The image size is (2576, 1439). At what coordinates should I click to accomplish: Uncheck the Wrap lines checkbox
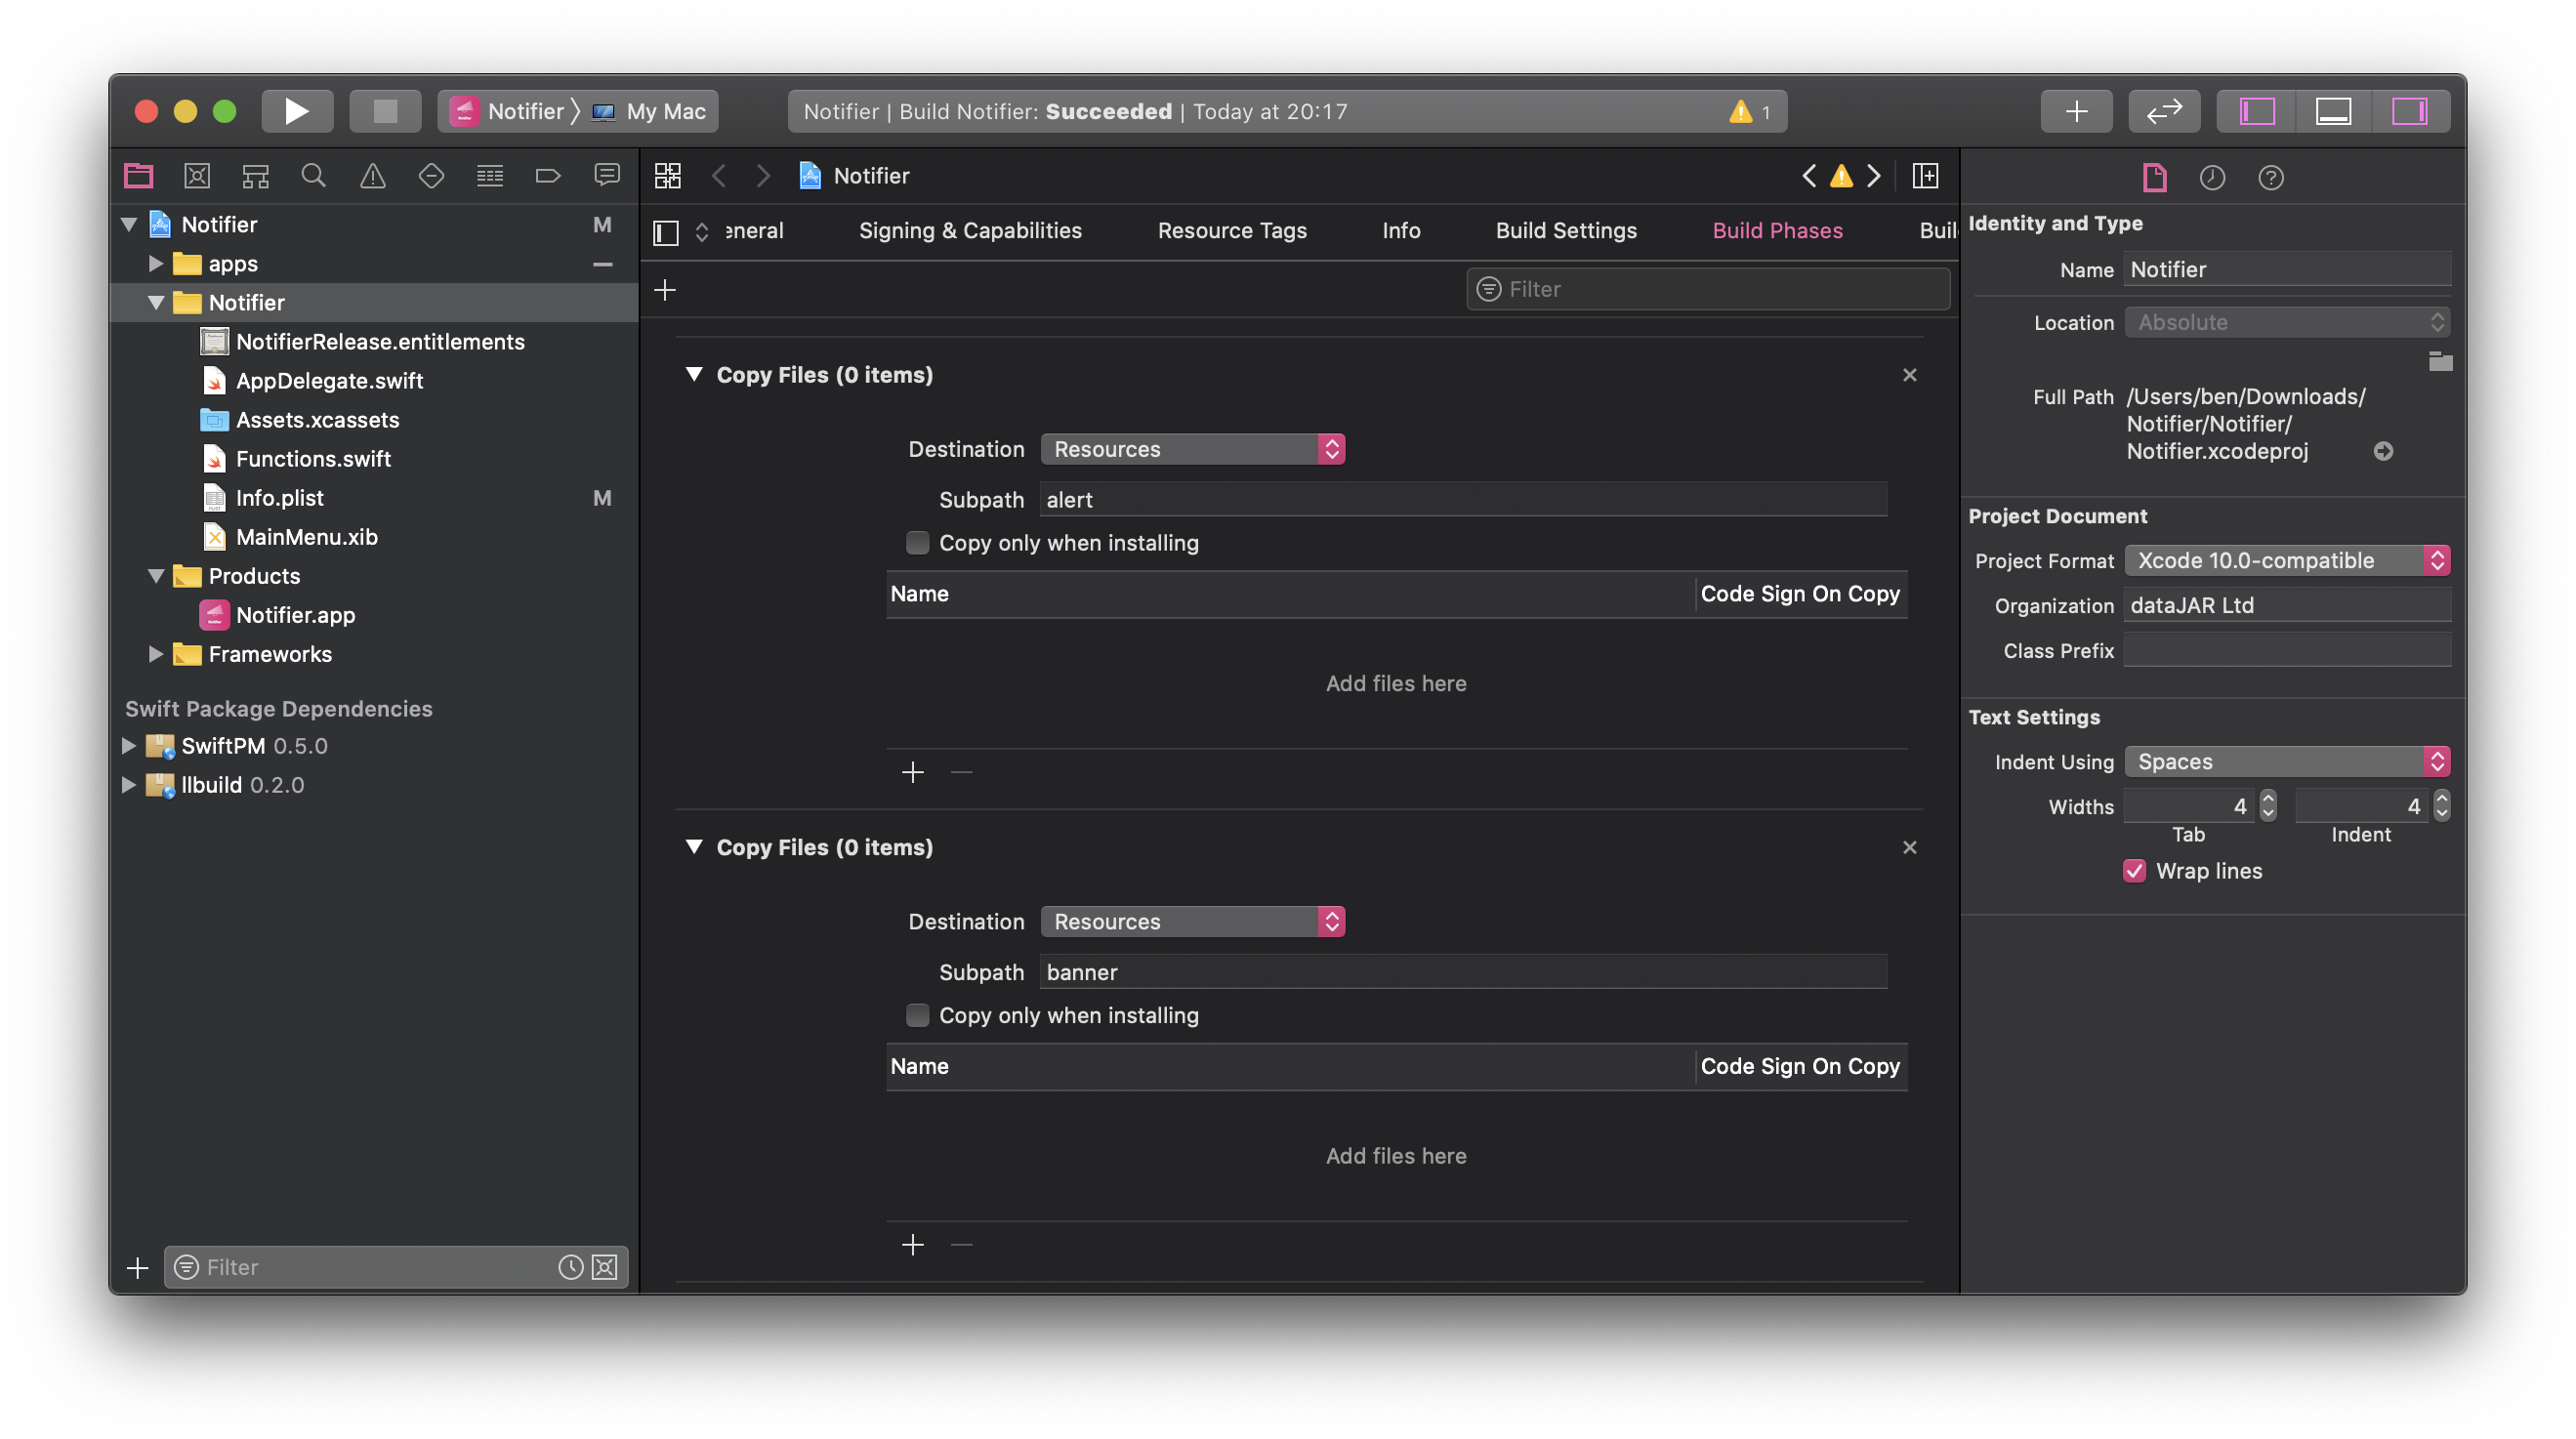click(x=2134, y=871)
